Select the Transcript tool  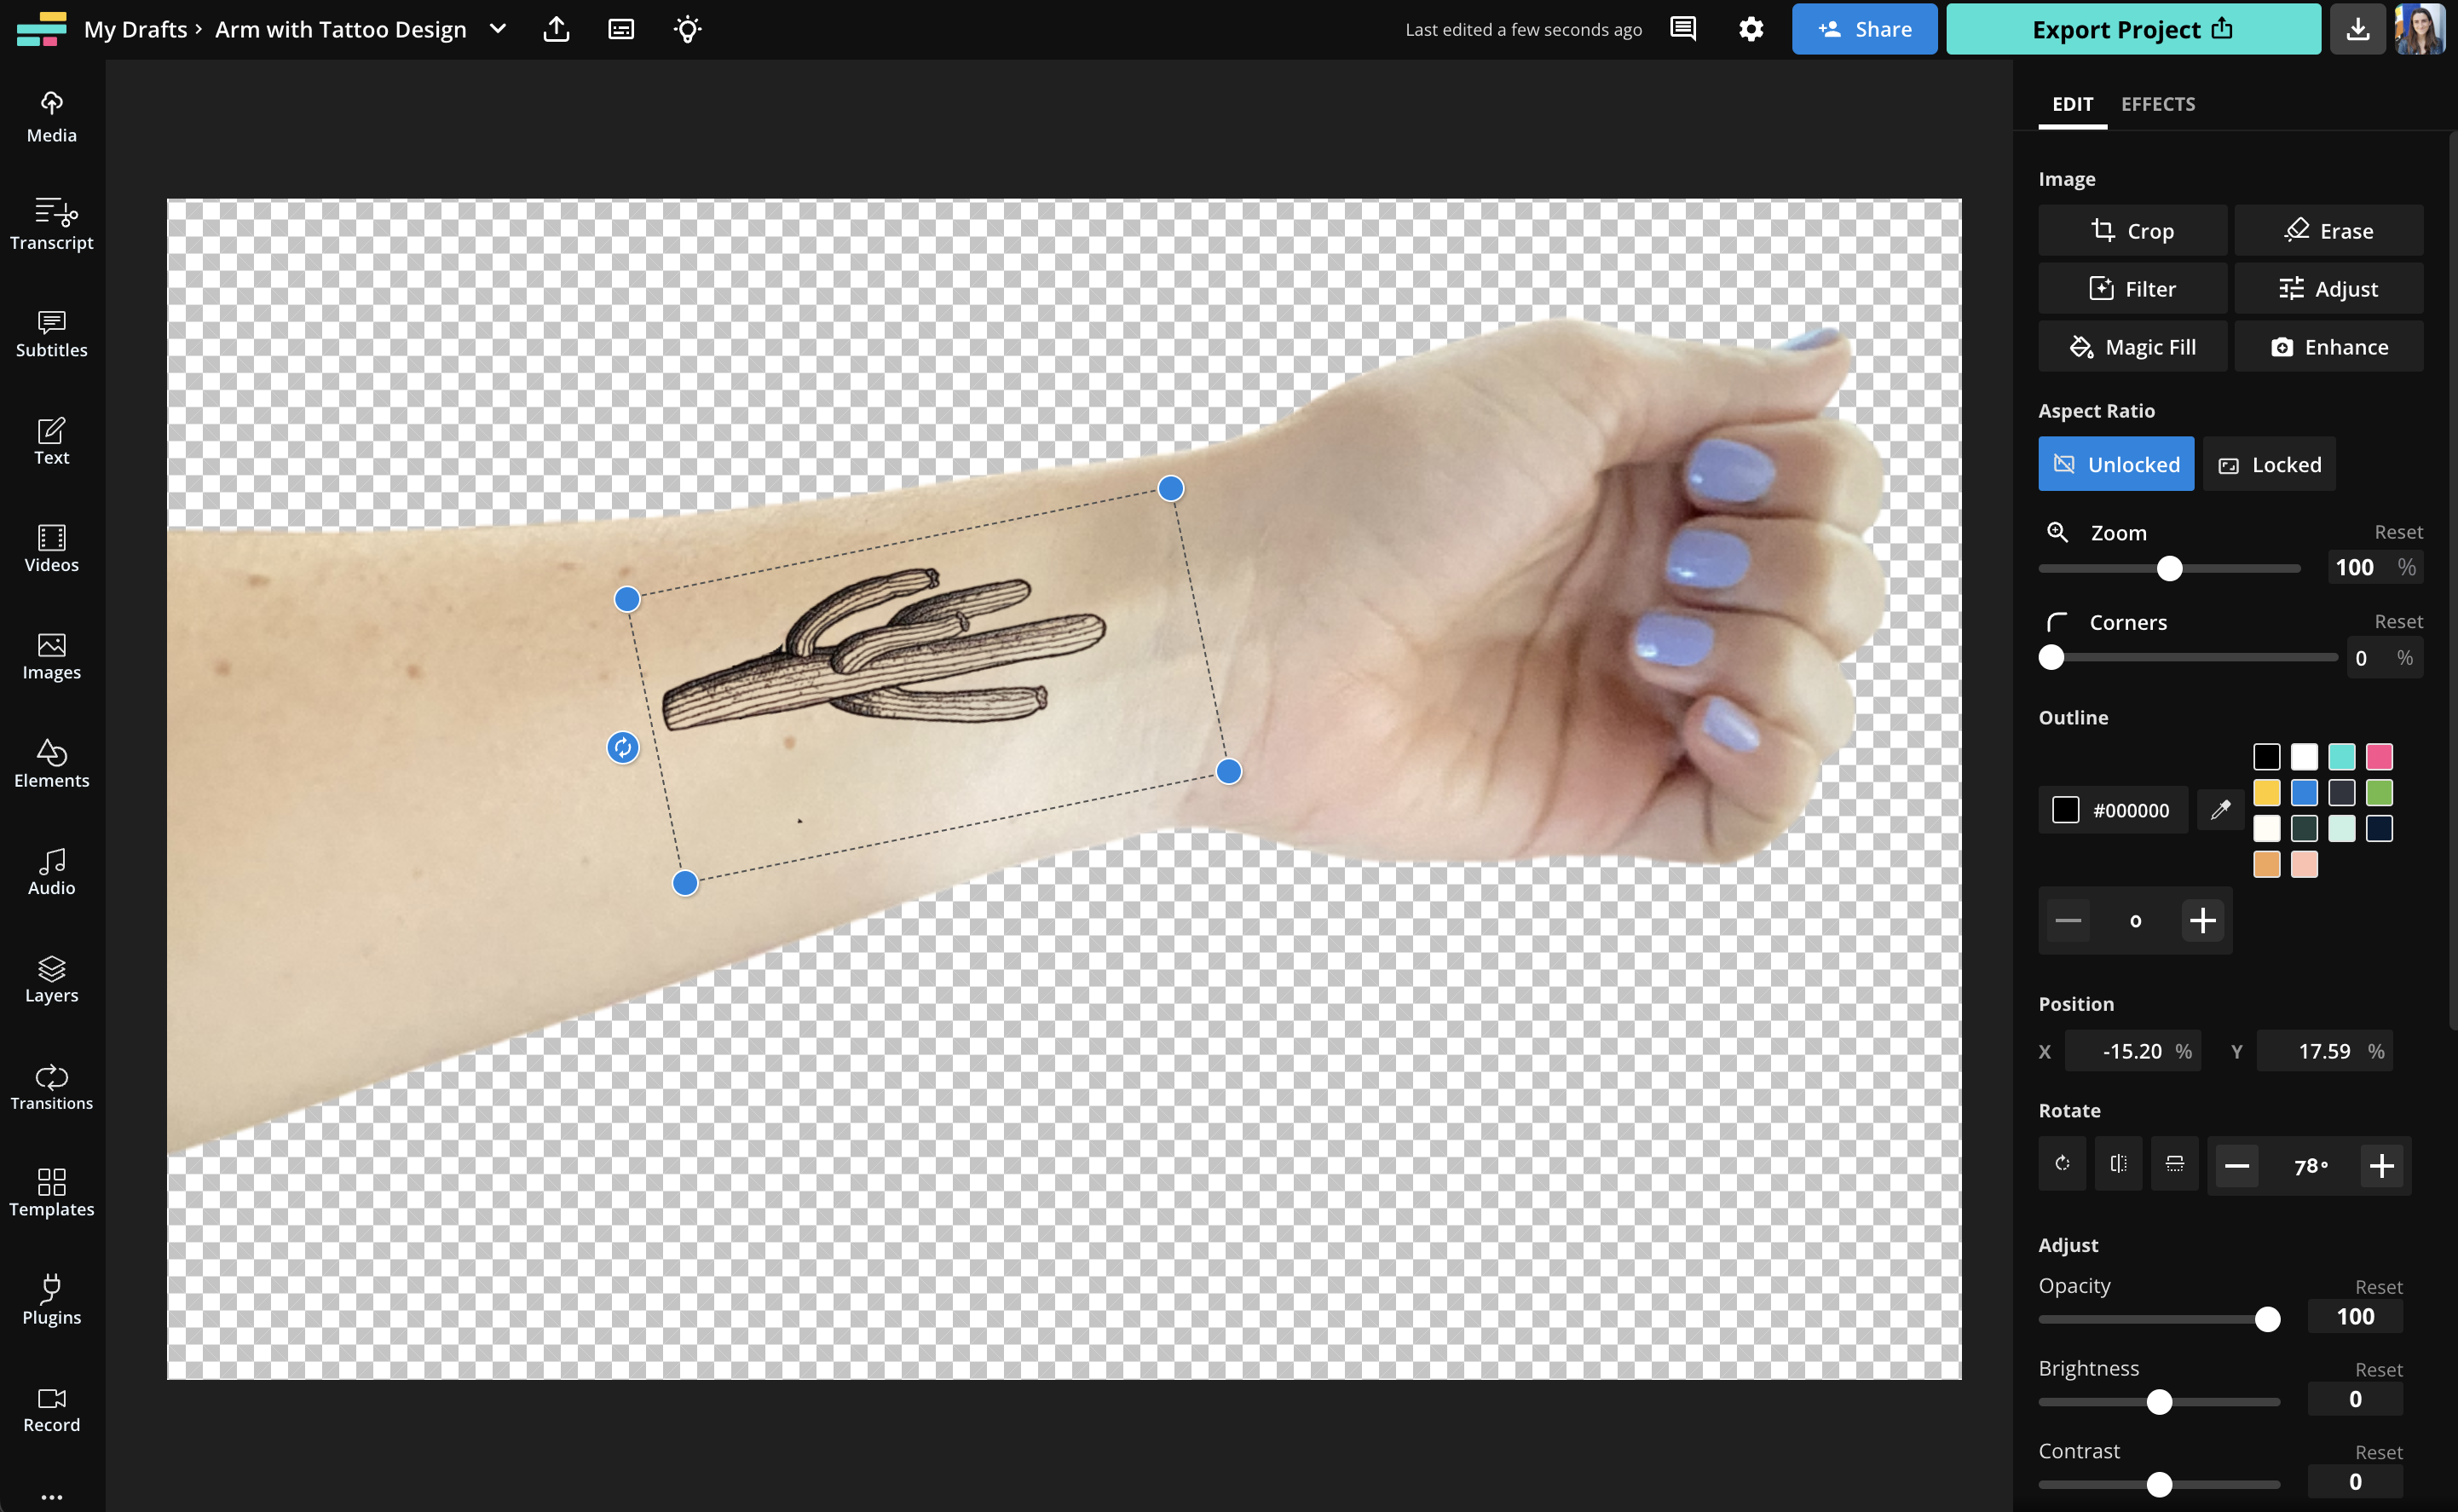50,224
